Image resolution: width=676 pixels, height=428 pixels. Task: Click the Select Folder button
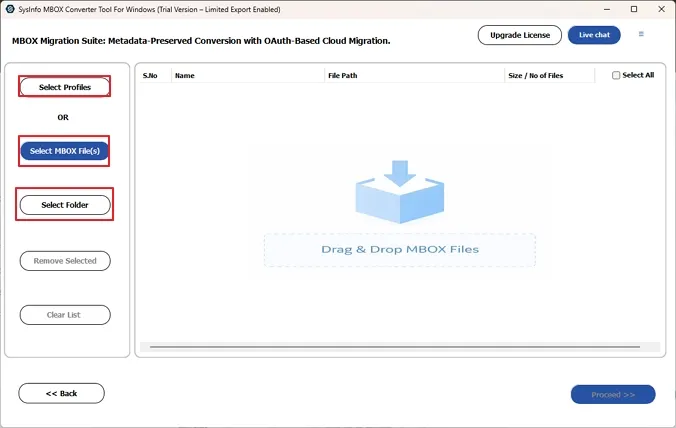click(x=65, y=205)
